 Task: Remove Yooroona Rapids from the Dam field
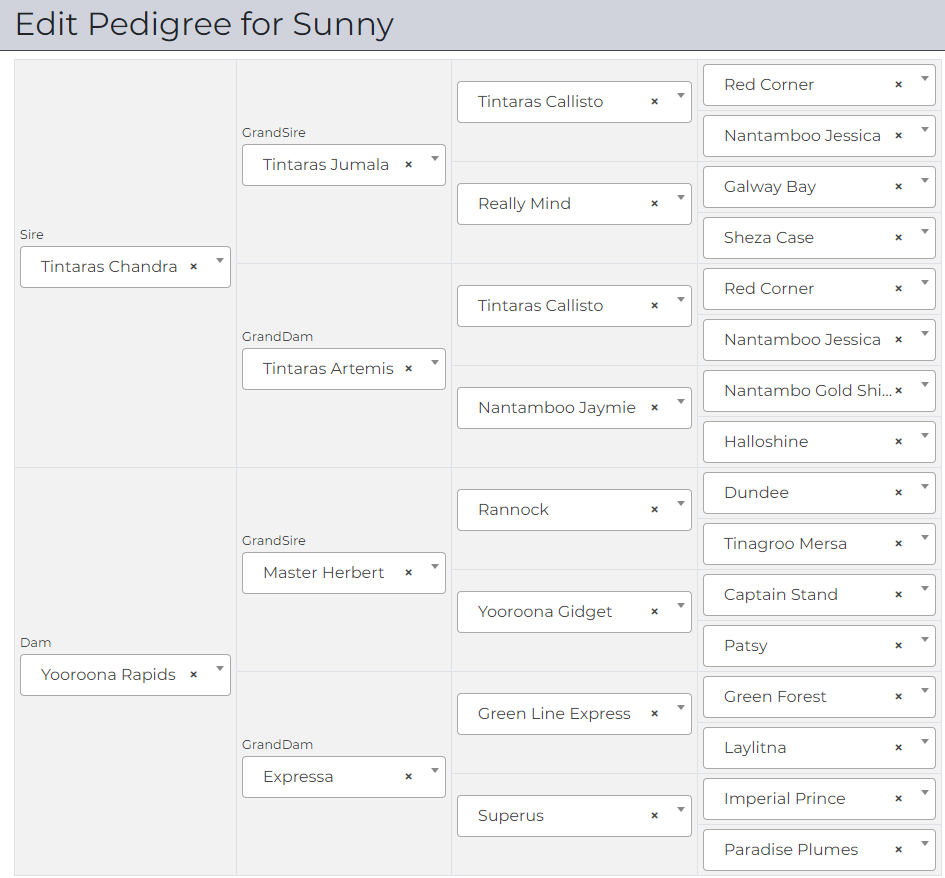point(194,675)
